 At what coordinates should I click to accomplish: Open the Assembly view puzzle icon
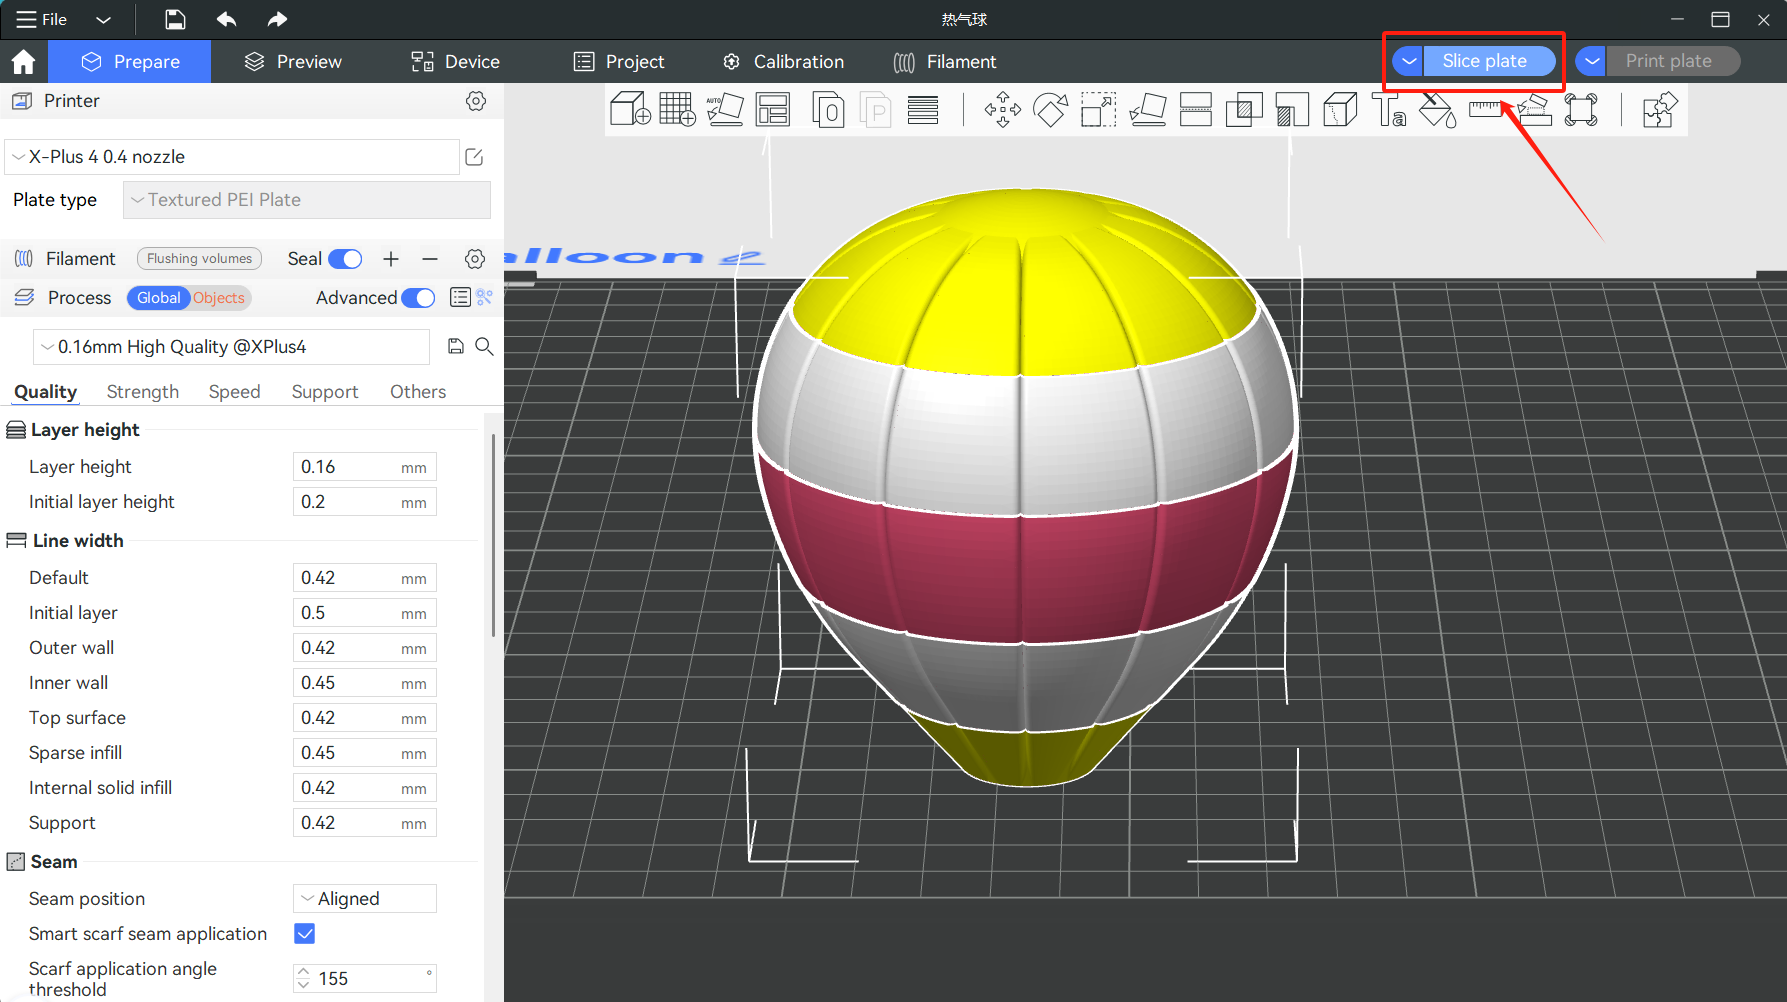coord(1659,109)
